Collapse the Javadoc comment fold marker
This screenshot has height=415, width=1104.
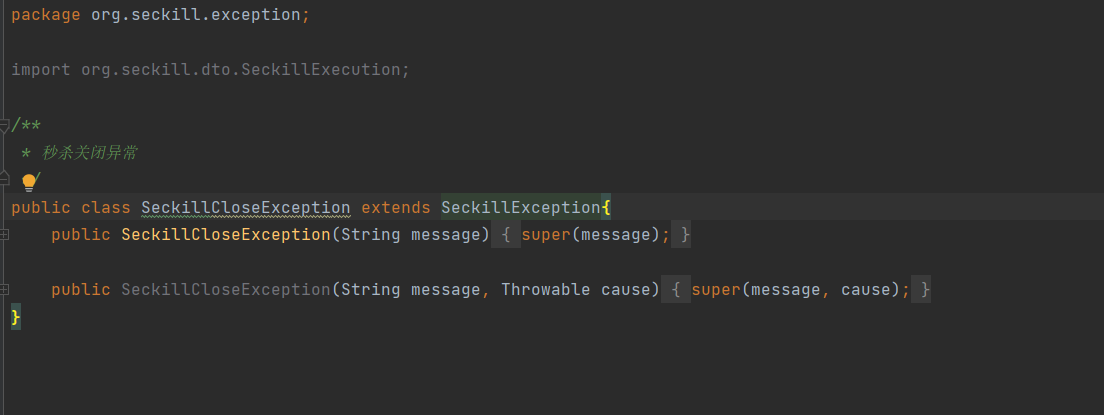pos(5,126)
